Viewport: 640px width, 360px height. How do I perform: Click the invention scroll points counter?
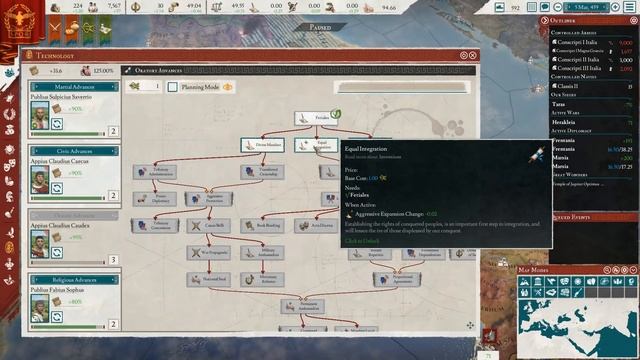[144, 86]
